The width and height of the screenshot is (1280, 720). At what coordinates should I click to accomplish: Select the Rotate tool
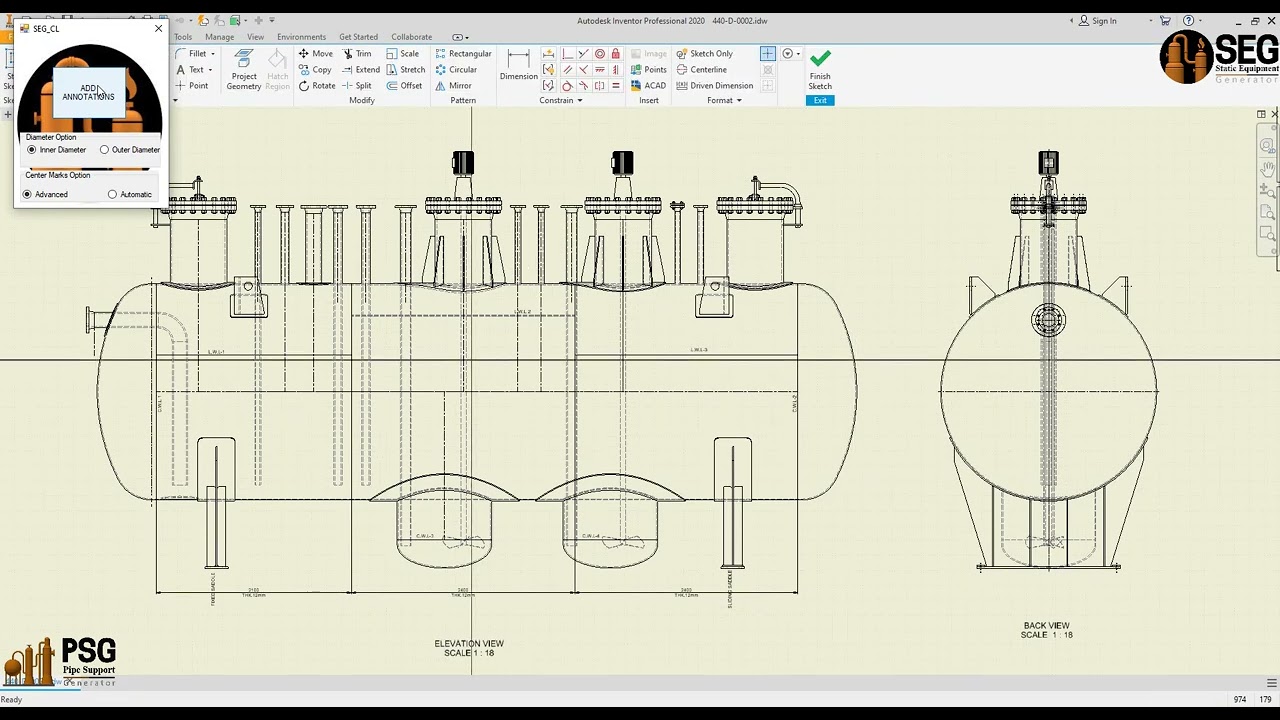point(316,86)
